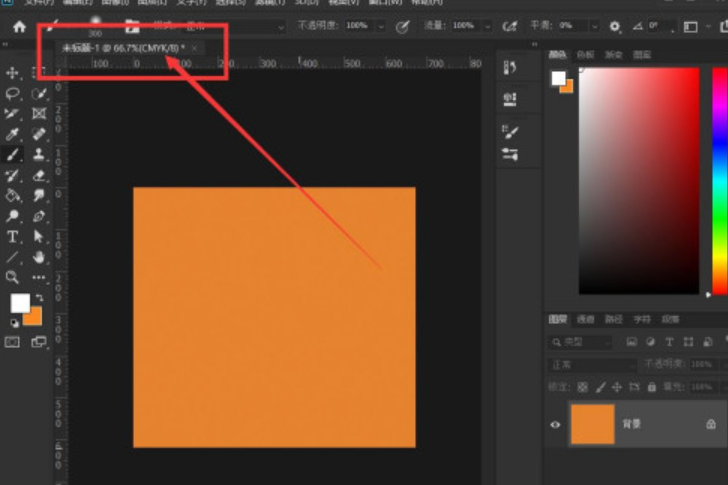Toggle lock all padlock
The height and width of the screenshot is (485, 728).
652,387
